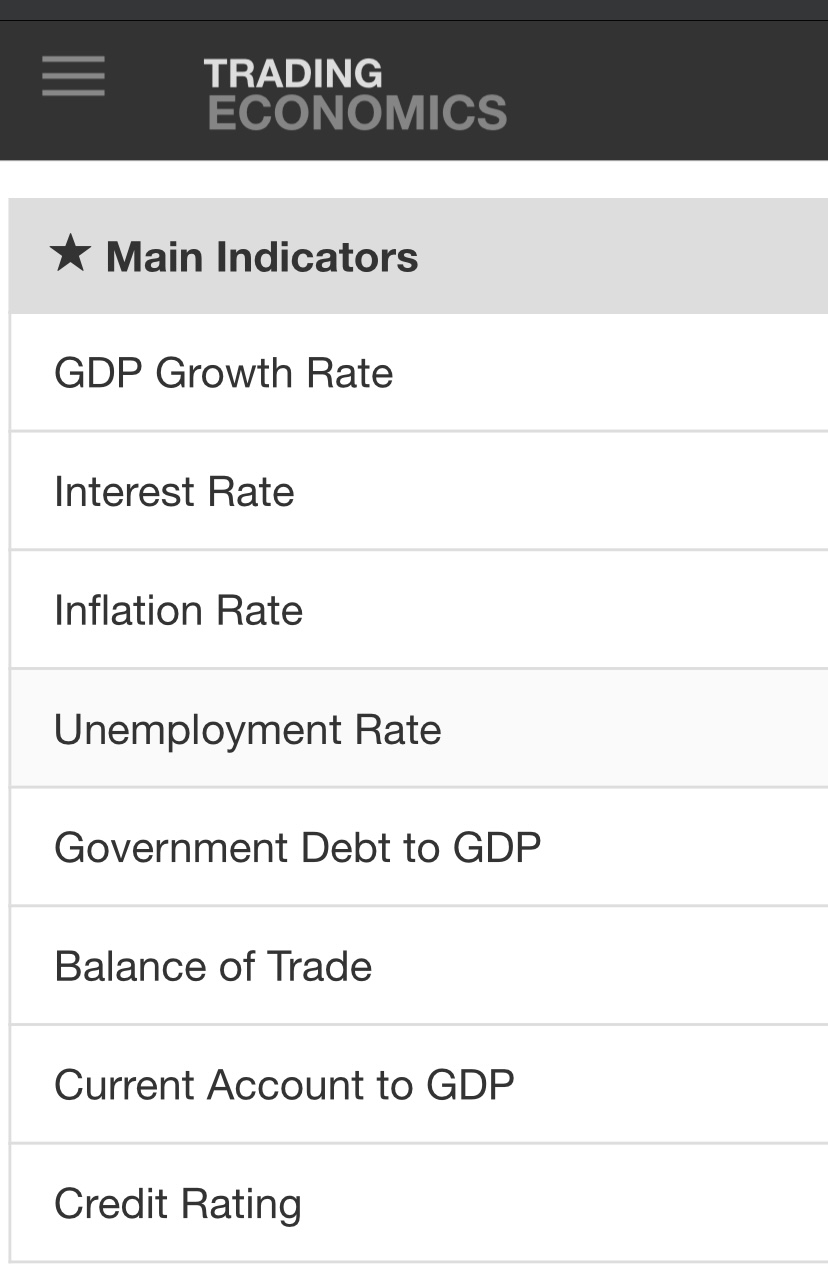The image size is (828, 1286).
Task: Collapse the Main Indicators section header
Action: 418,256
